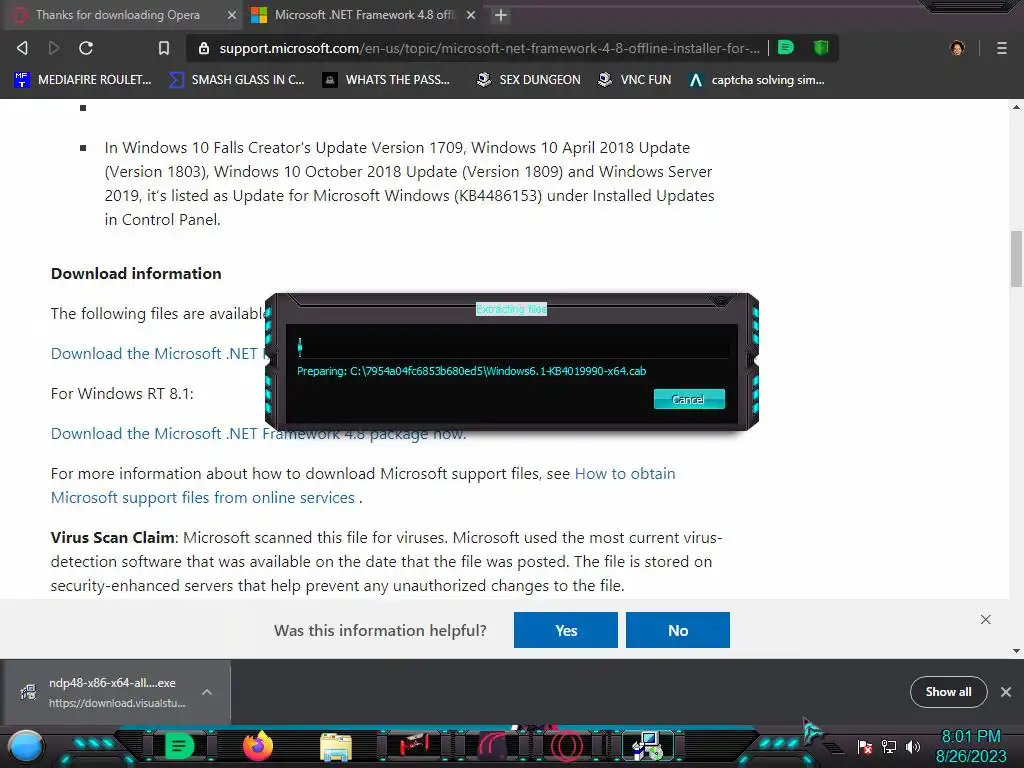Click the 'Preparing: C:\7954a04fc...' status text
The image size is (1024, 768).
click(x=472, y=371)
